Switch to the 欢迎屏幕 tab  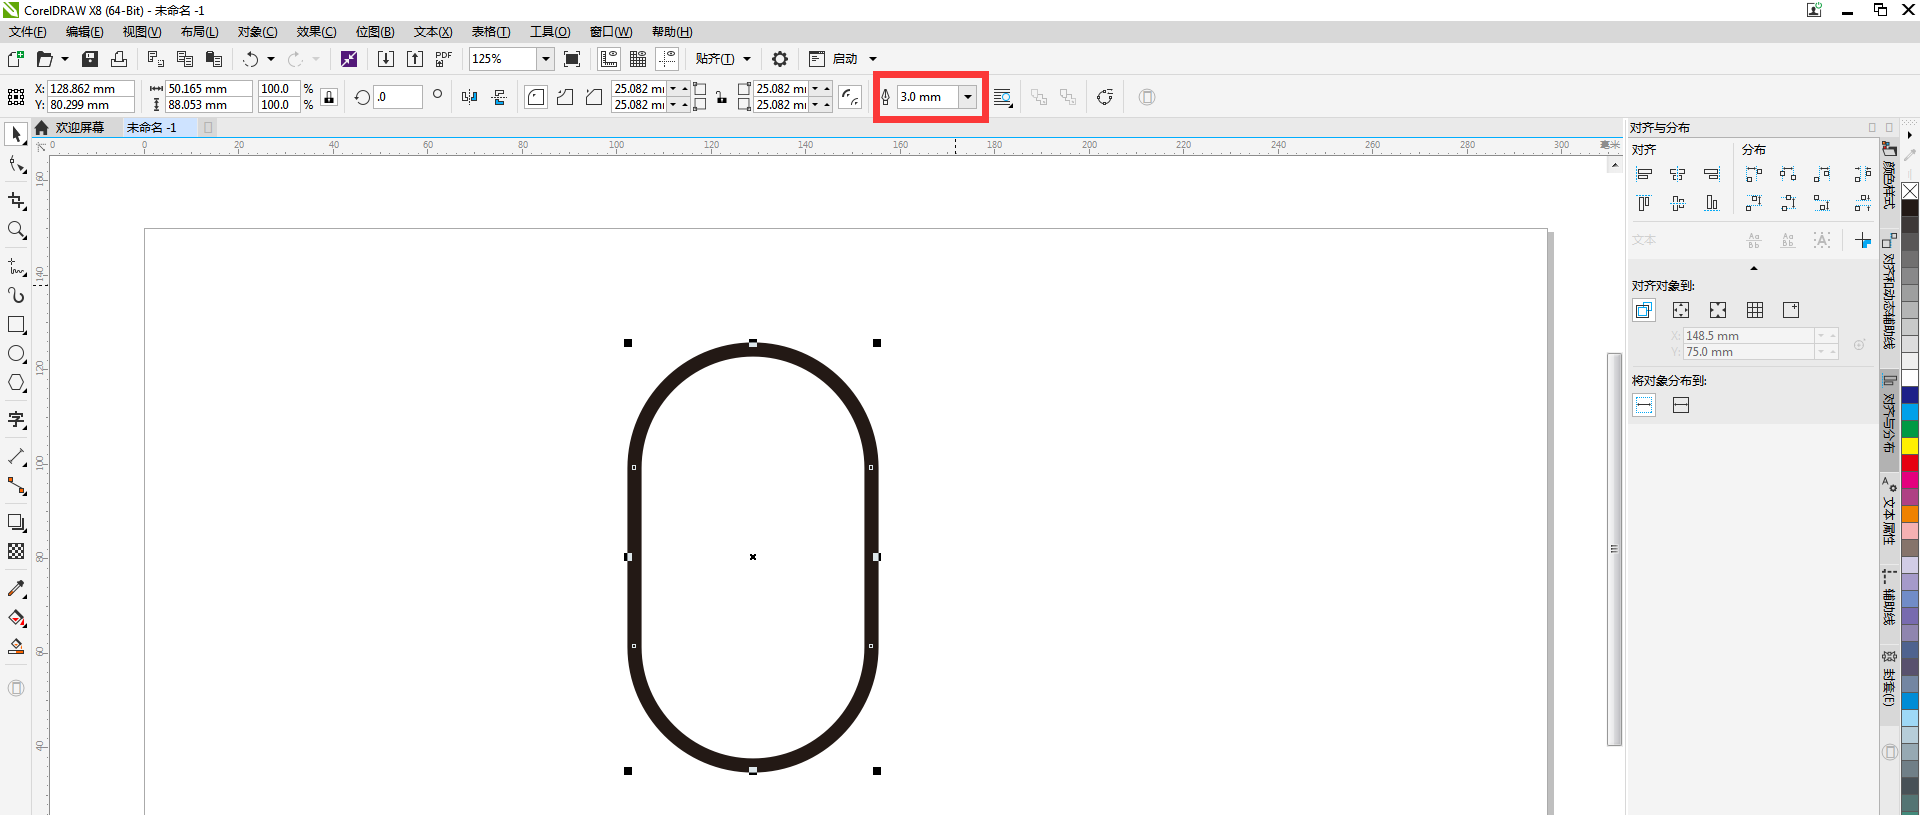[x=79, y=128]
